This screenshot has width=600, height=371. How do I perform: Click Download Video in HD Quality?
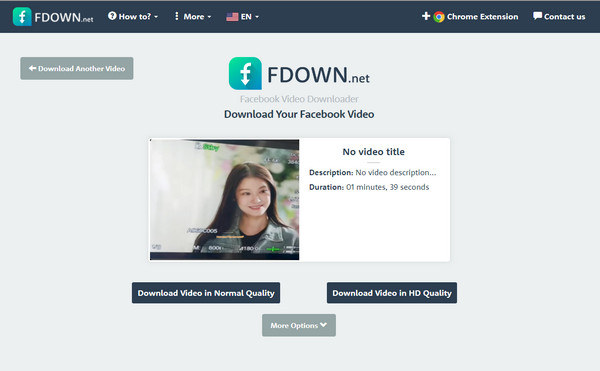[x=392, y=293]
